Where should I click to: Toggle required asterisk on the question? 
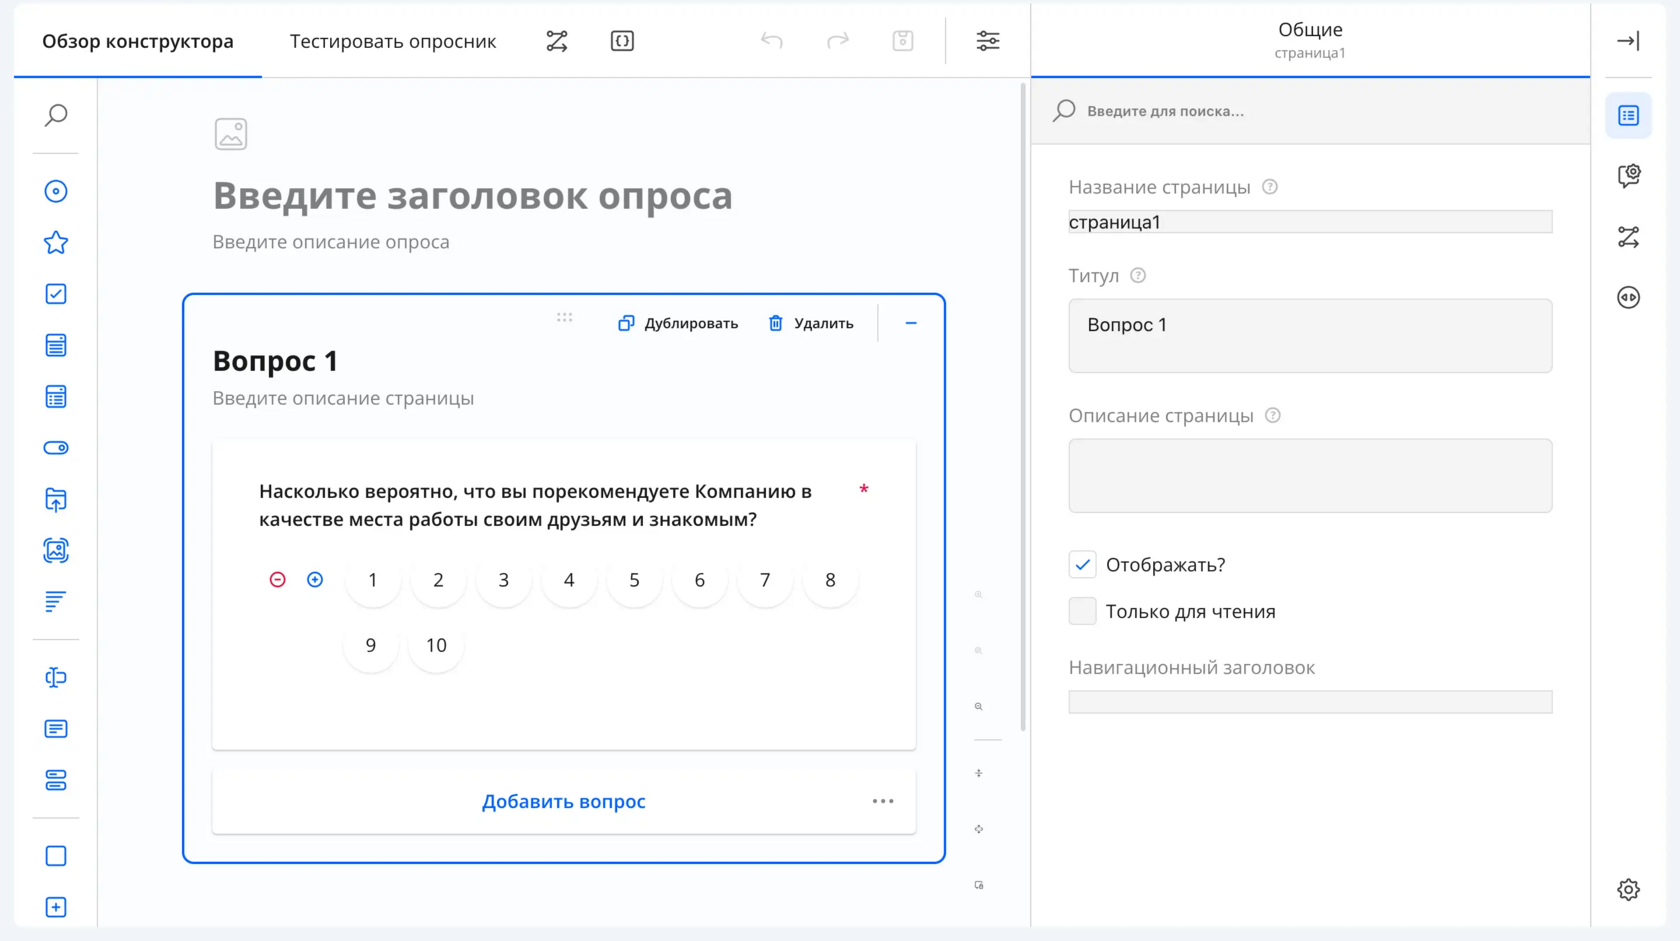(x=864, y=490)
